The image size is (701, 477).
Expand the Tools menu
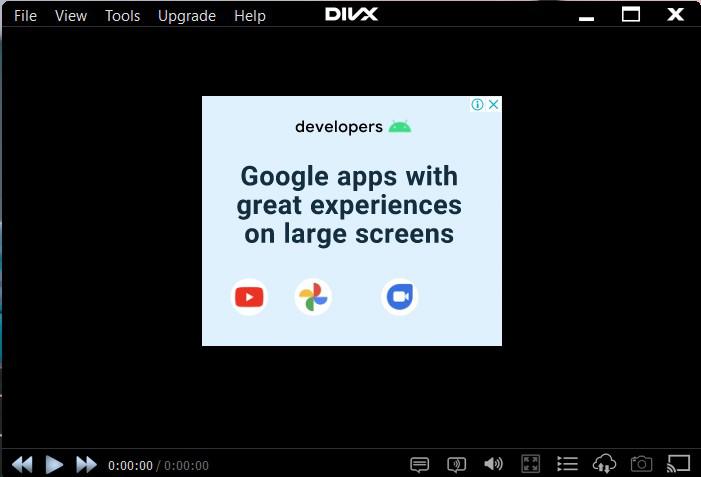[122, 16]
